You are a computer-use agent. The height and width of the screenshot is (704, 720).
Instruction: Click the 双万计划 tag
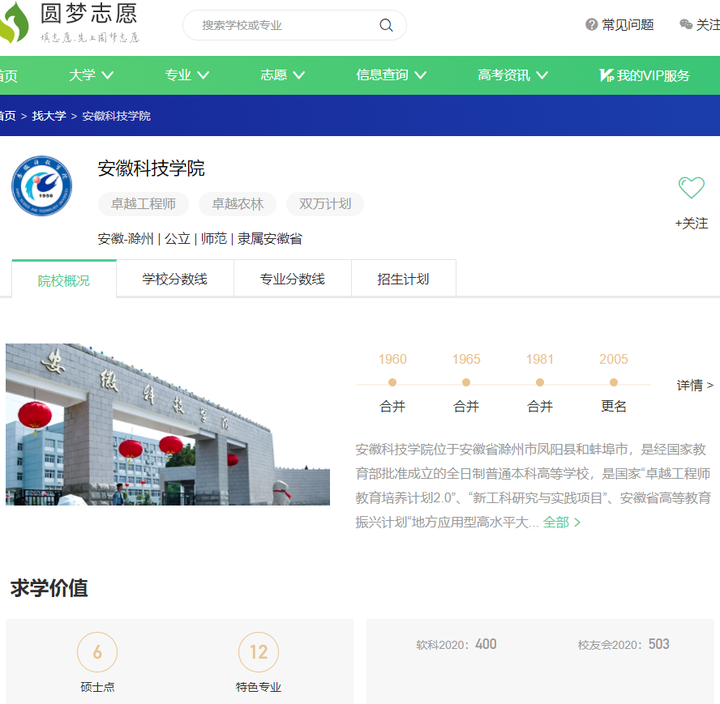[x=325, y=204]
